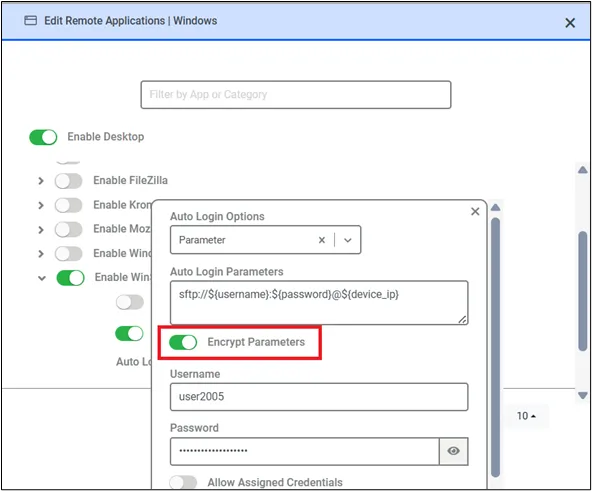Focus the Filter by App or Category field
592x491 pixels.
point(296,94)
